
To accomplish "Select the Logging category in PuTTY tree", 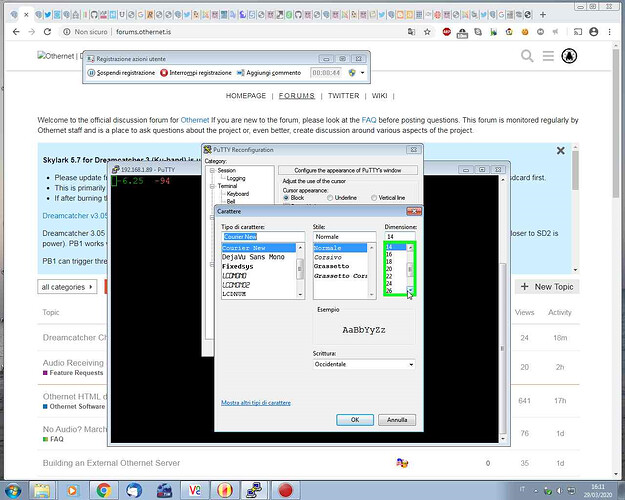I will click(x=236, y=178).
